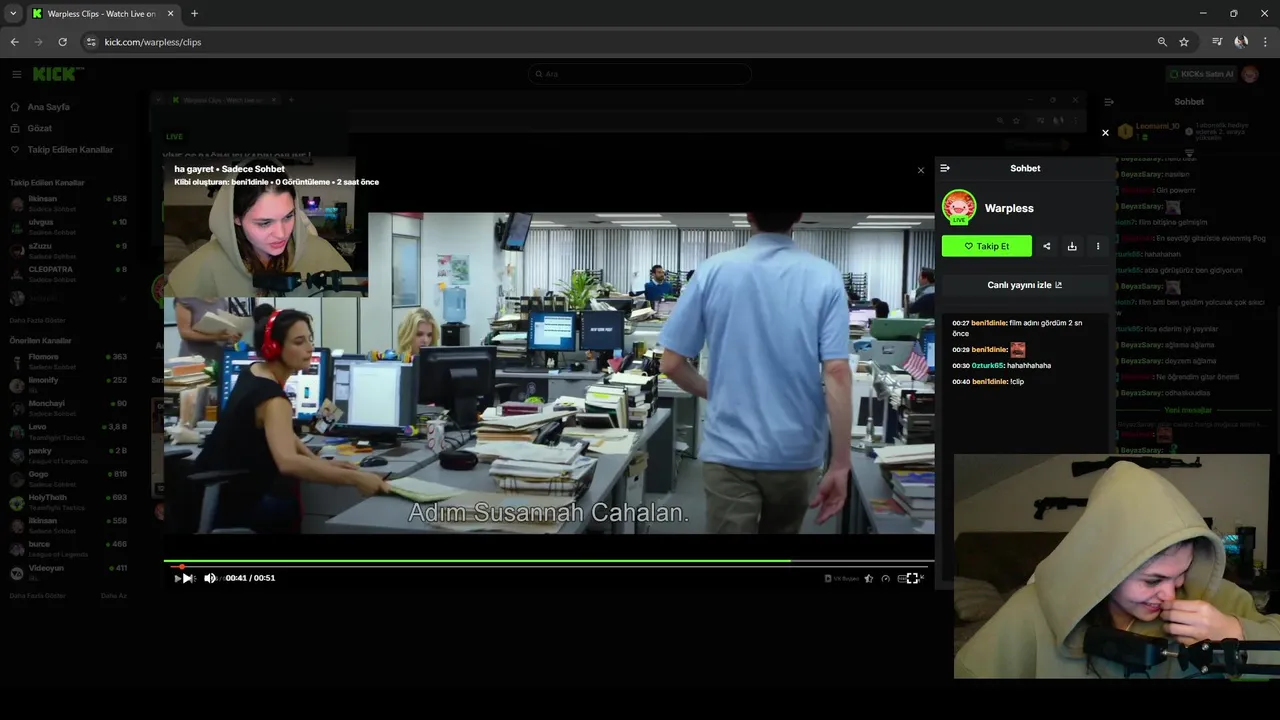Click the star icon in player controls
Image resolution: width=1280 pixels, height=720 pixels.
click(868, 578)
